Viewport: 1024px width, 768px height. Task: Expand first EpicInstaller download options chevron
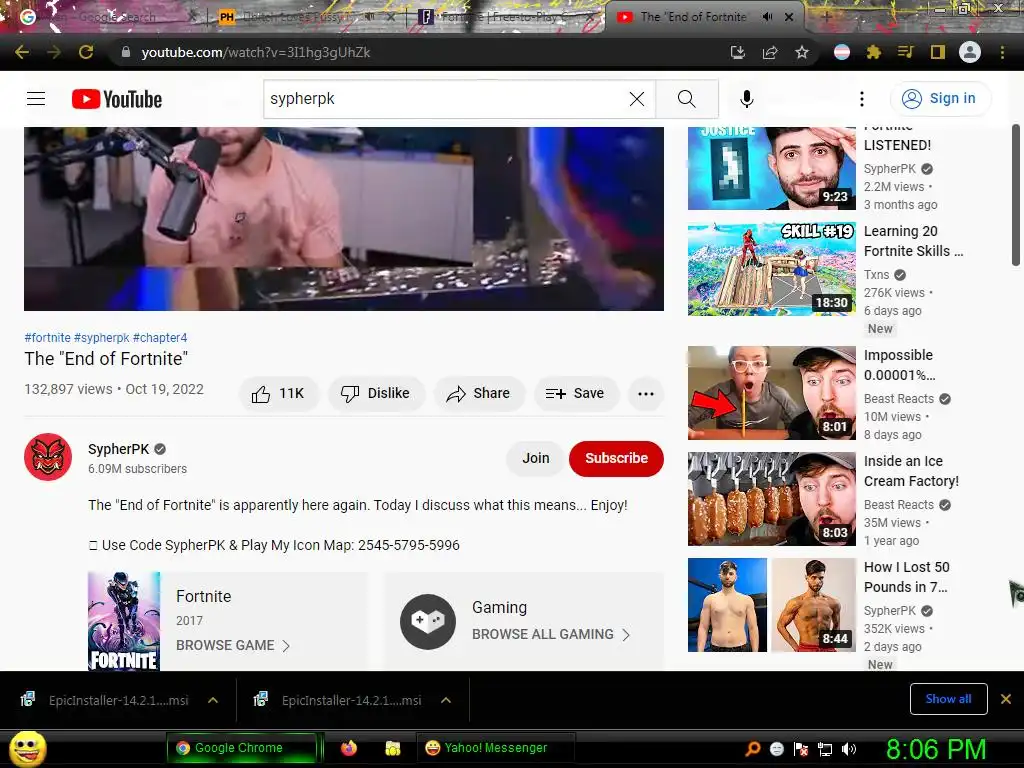point(212,700)
